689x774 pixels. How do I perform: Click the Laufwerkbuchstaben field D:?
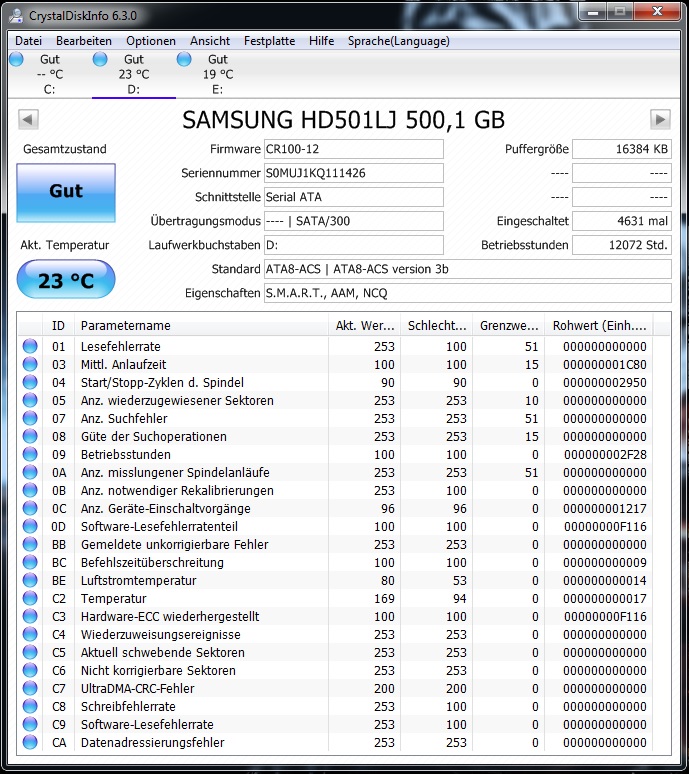coord(353,245)
